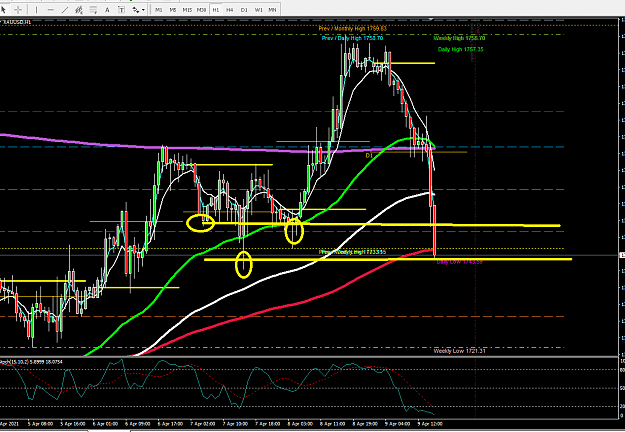This screenshot has height=432, width=625.
Task: Click the '8 Apr 03:00' time label
Action: (x=300, y=424)
